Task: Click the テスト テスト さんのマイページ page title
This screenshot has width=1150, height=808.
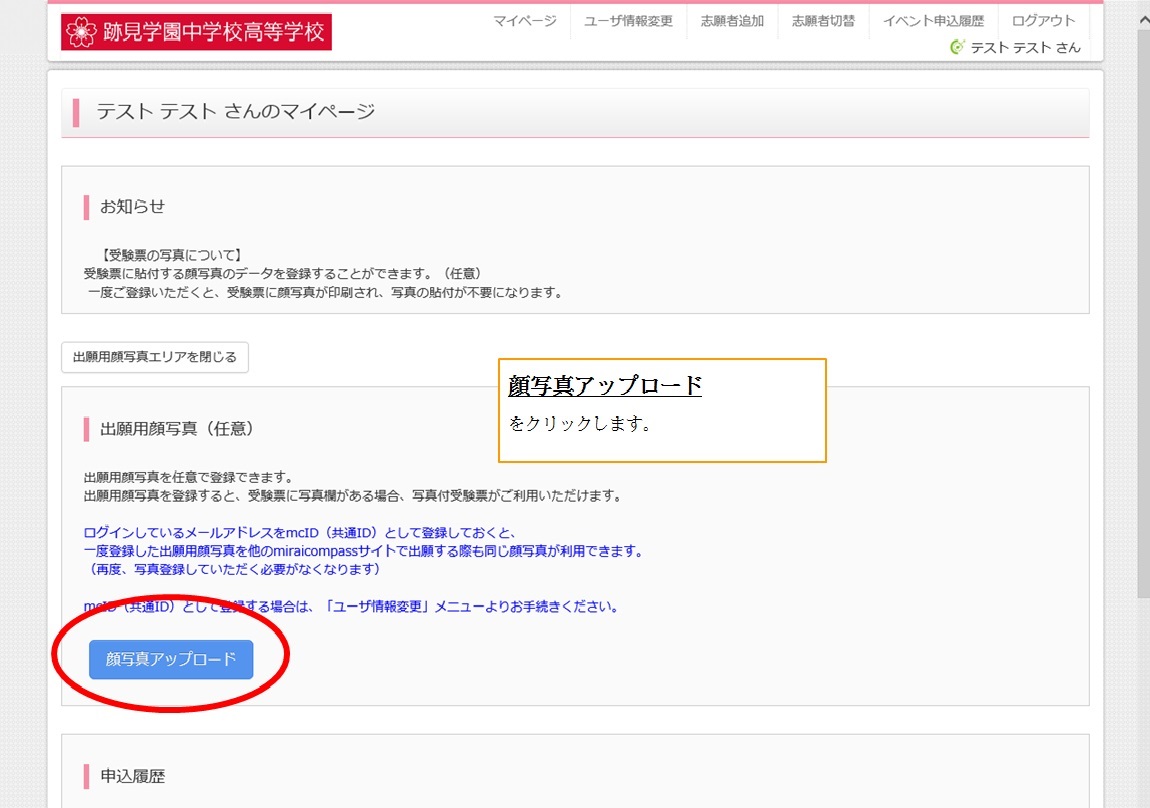Action: tap(235, 112)
